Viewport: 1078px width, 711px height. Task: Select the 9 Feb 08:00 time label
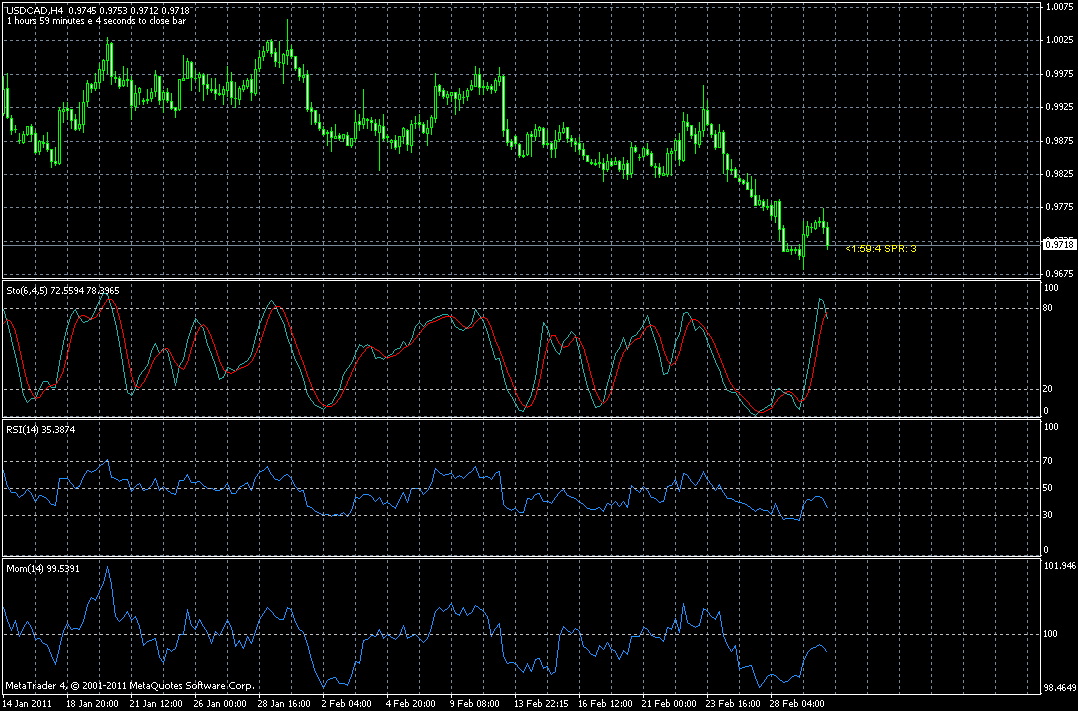tap(475, 704)
